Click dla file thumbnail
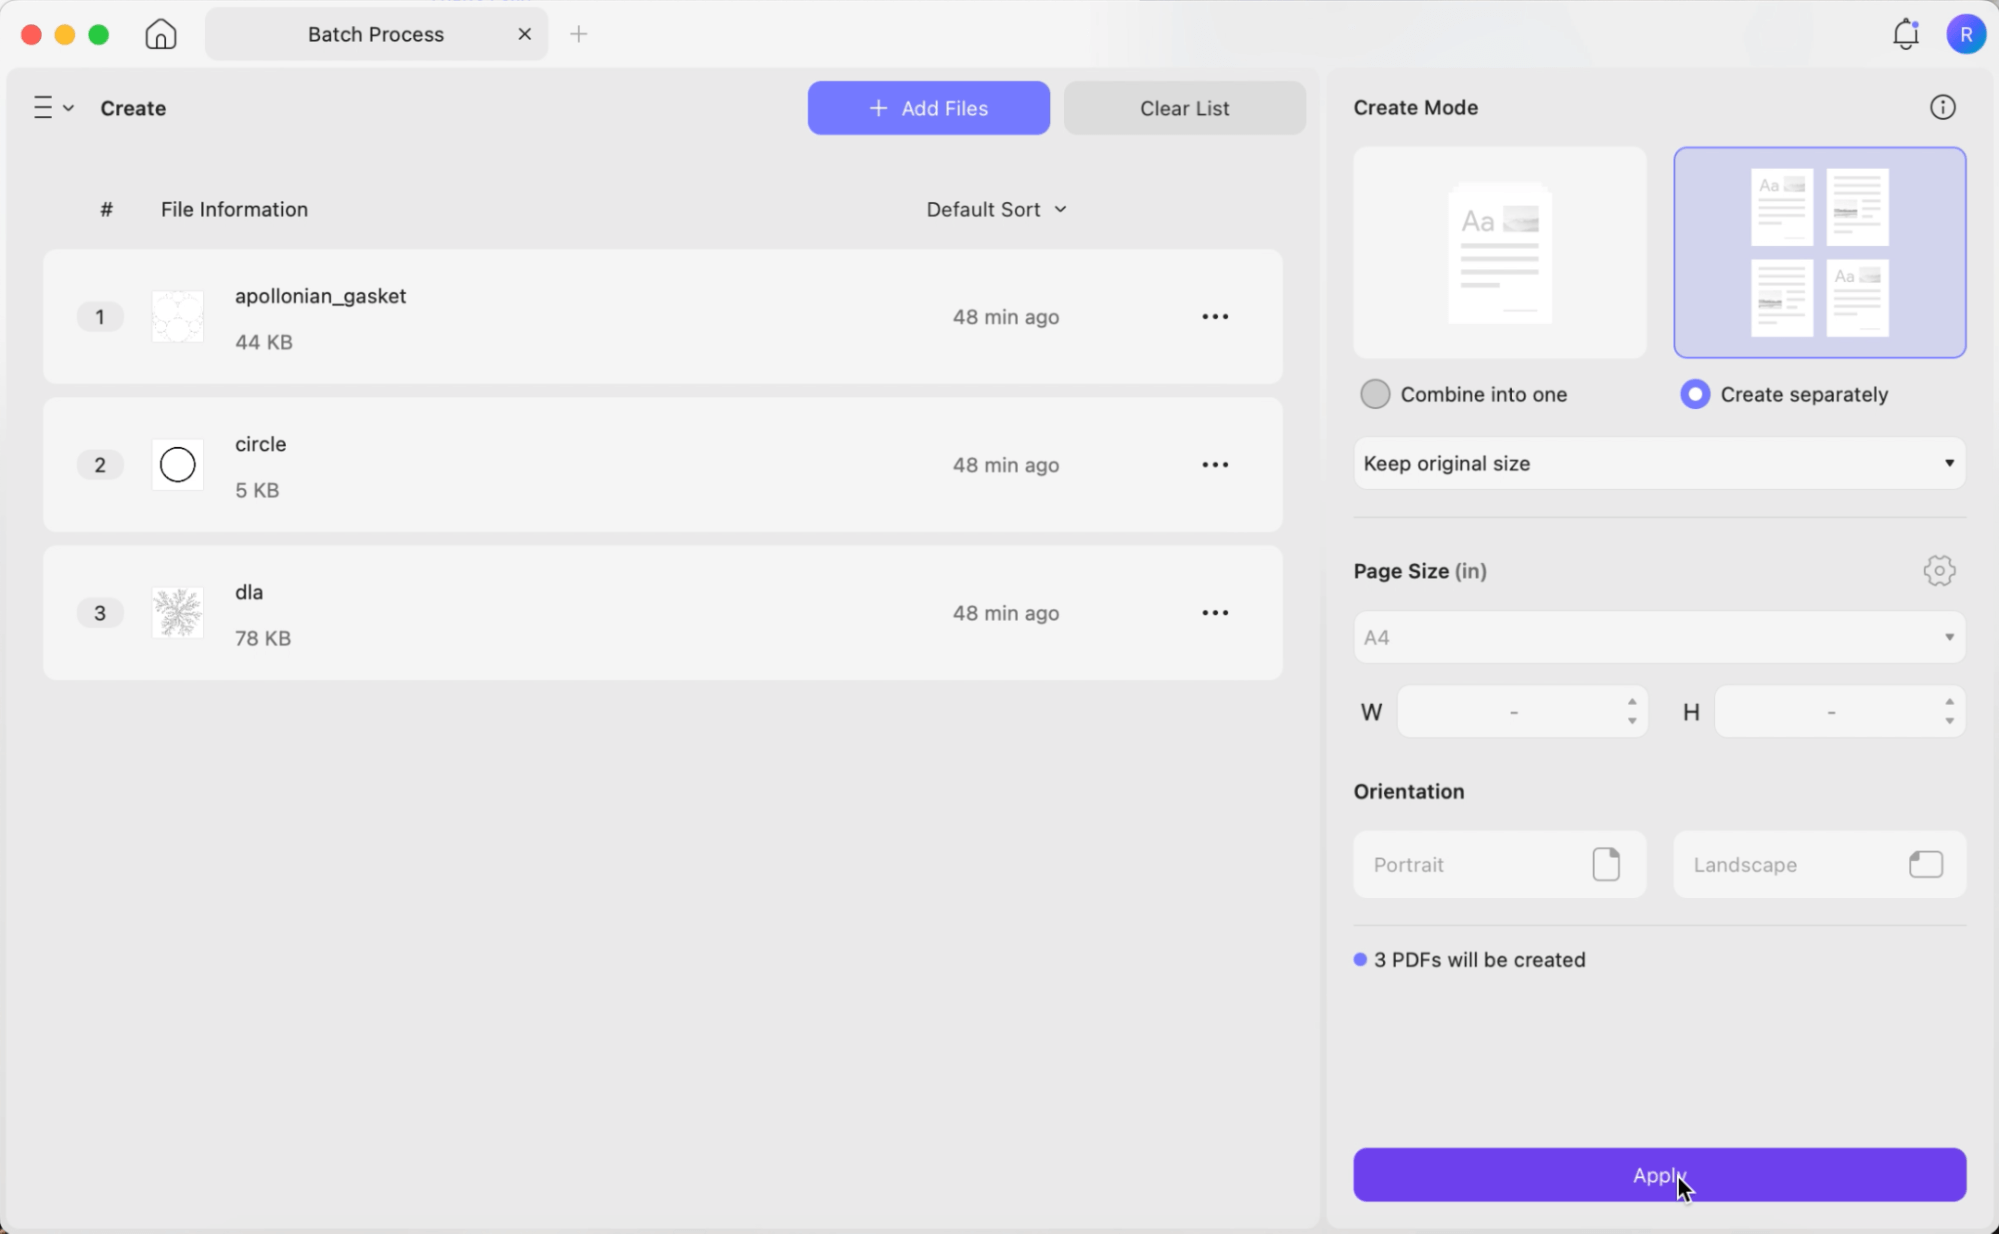This screenshot has height=1234, width=1999. click(x=178, y=613)
